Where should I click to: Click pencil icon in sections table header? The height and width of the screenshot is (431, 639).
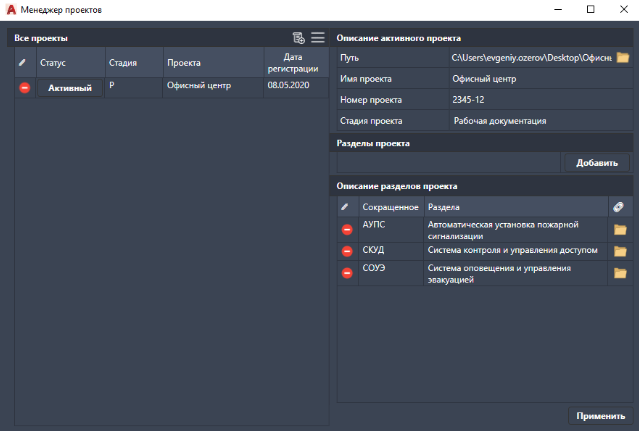pos(345,207)
